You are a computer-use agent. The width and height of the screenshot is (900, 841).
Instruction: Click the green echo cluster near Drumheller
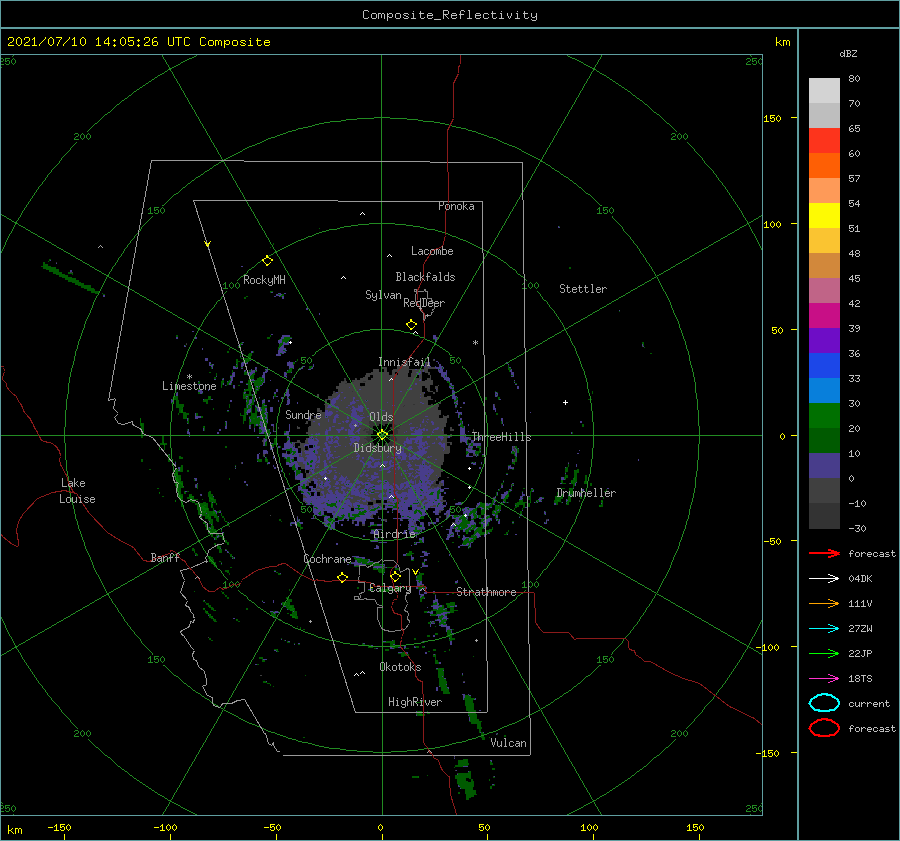[568, 483]
